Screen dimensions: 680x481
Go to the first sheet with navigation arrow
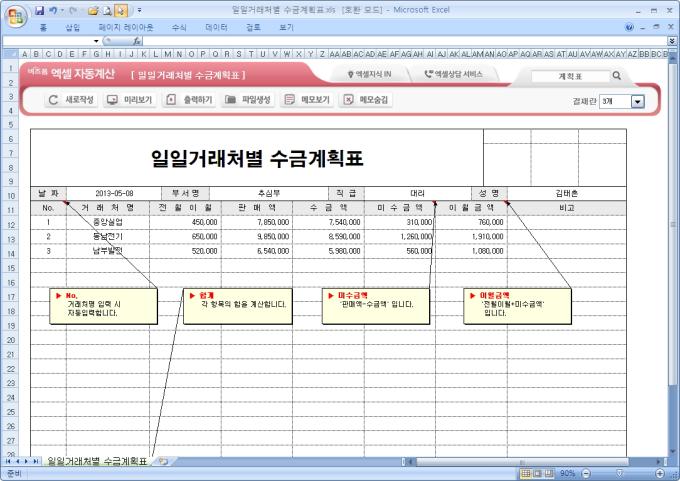pyautogui.click(x=8, y=461)
